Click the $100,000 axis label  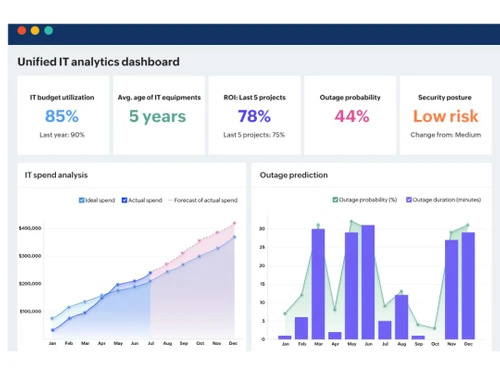click(30, 311)
